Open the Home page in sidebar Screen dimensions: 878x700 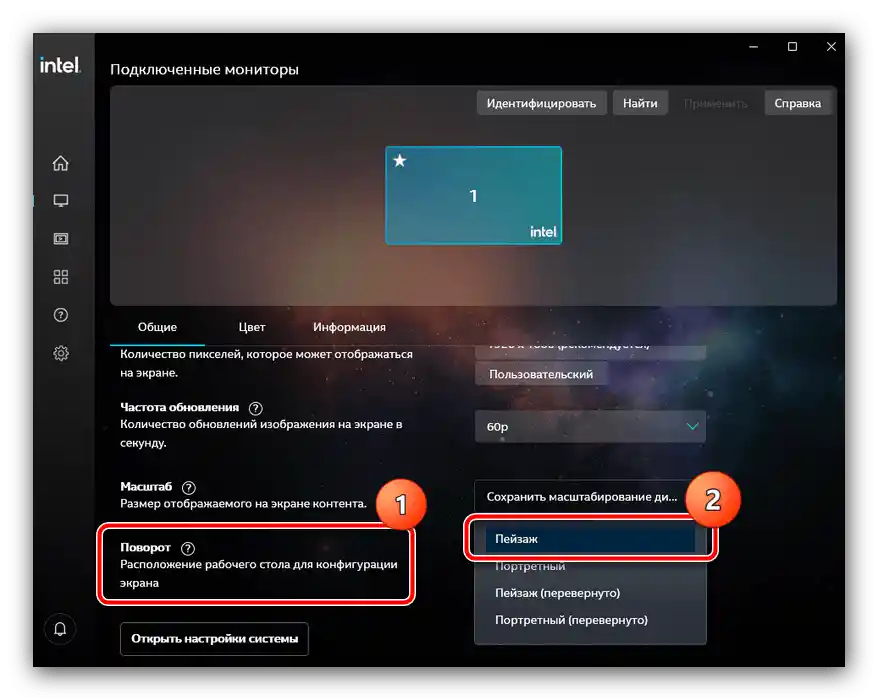point(60,163)
